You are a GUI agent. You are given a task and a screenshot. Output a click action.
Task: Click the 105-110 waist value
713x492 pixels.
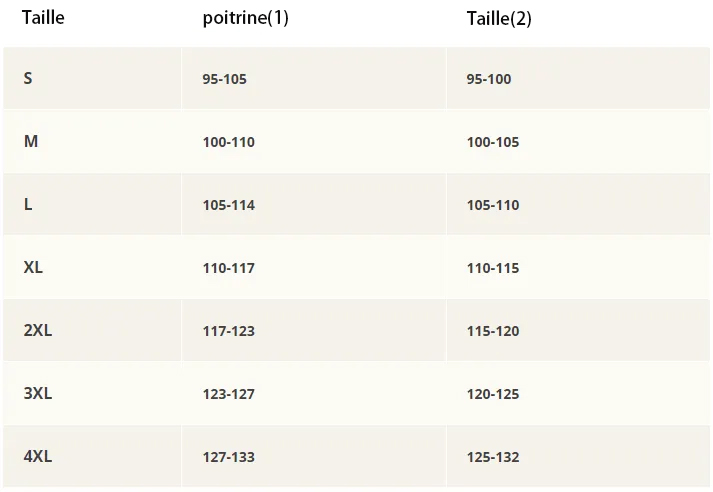493,205
